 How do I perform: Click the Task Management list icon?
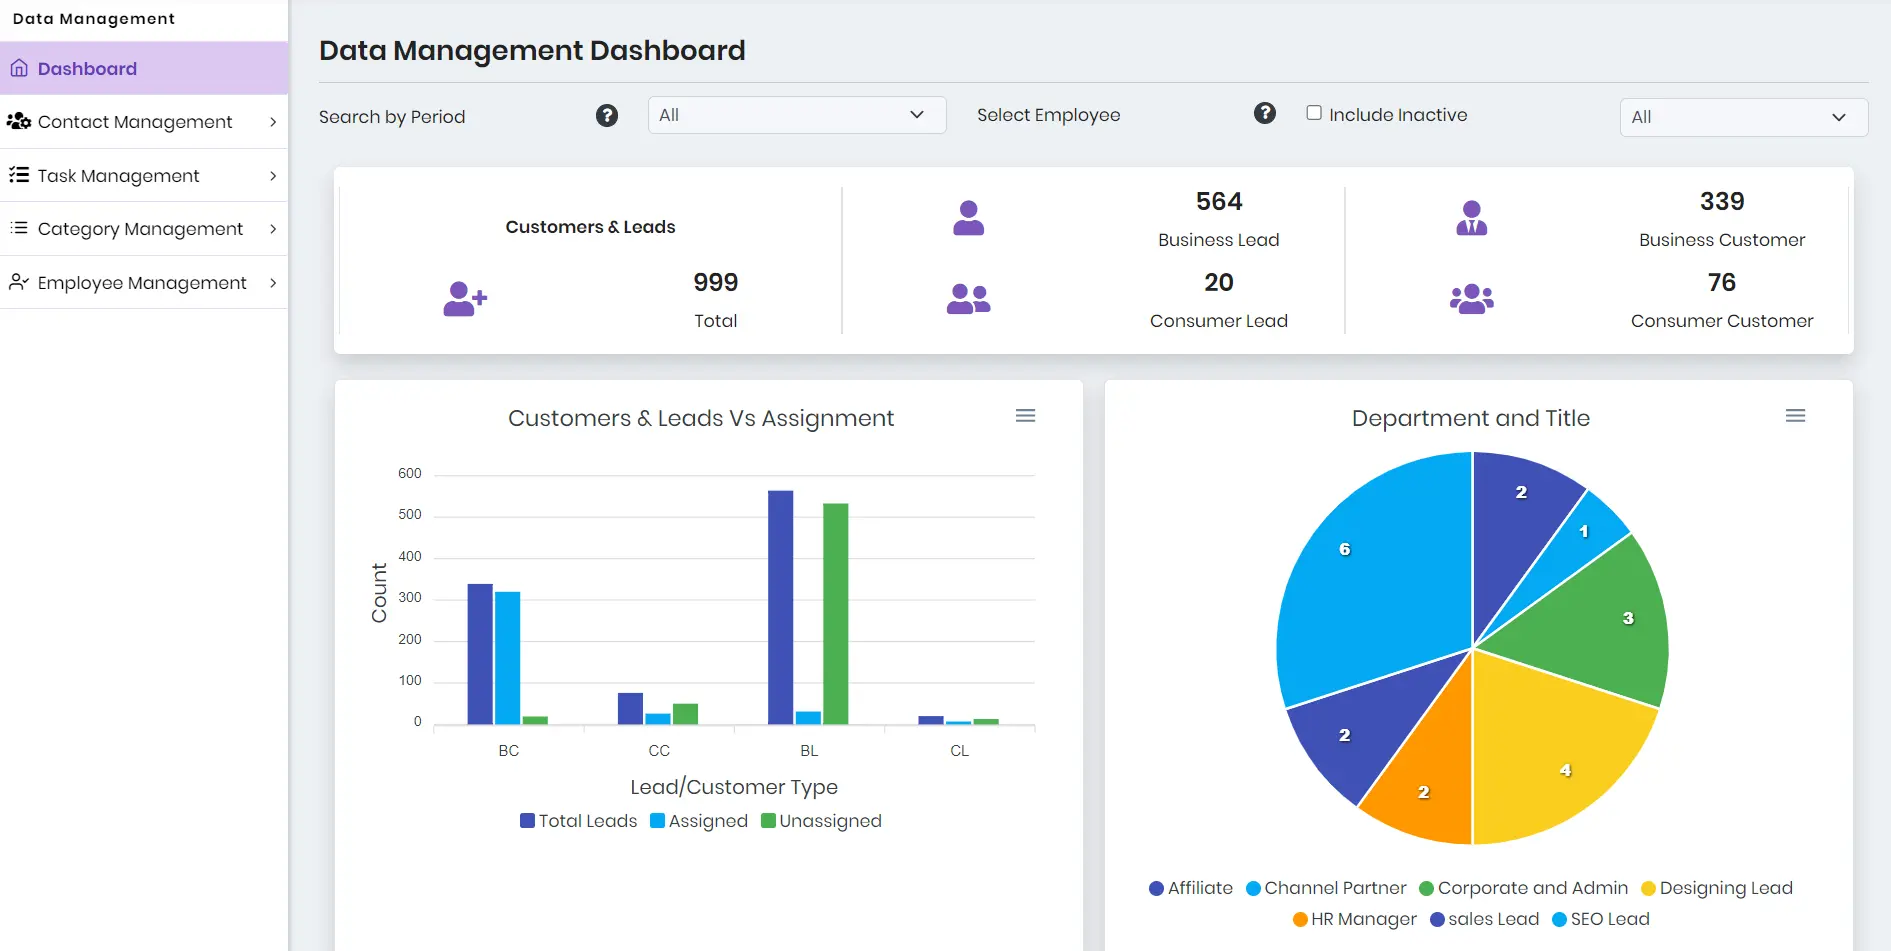pos(18,175)
